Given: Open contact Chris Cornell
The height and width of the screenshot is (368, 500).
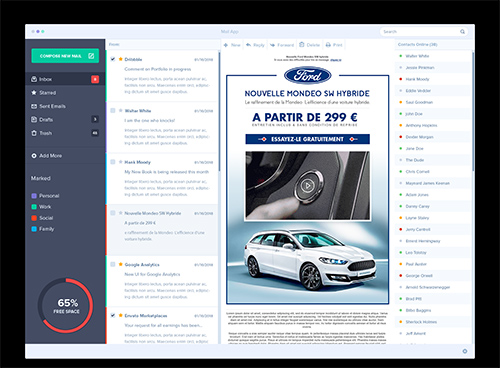Looking at the screenshot, I should [x=433, y=172].
